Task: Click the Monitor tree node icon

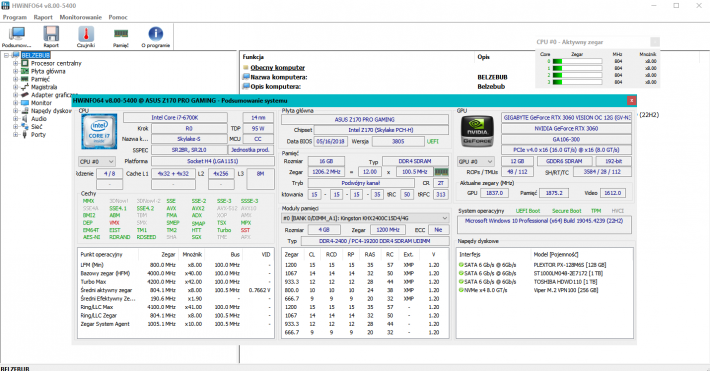Action: [25, 103]
